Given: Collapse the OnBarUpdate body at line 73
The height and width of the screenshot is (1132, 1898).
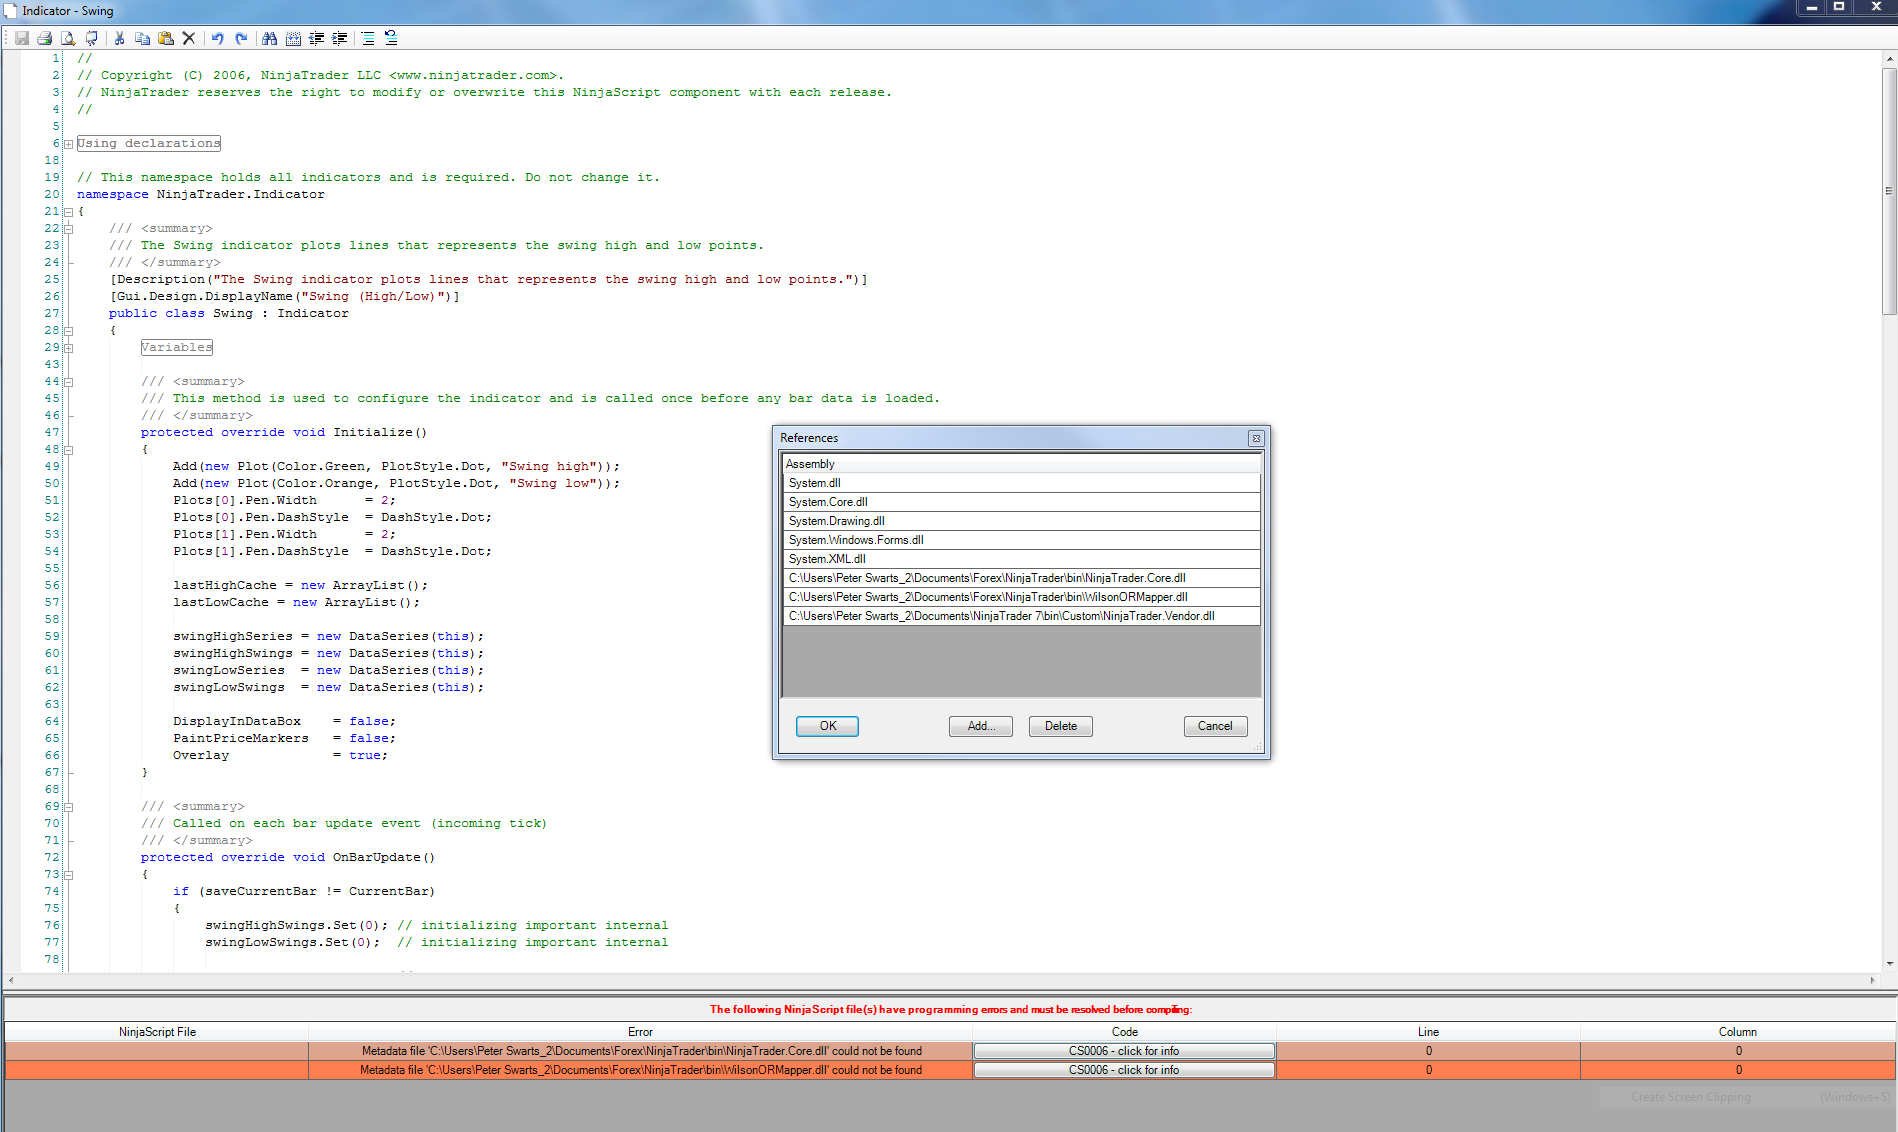Looking at the screenshot, I should pyautogui.click(x=68, y=875).
